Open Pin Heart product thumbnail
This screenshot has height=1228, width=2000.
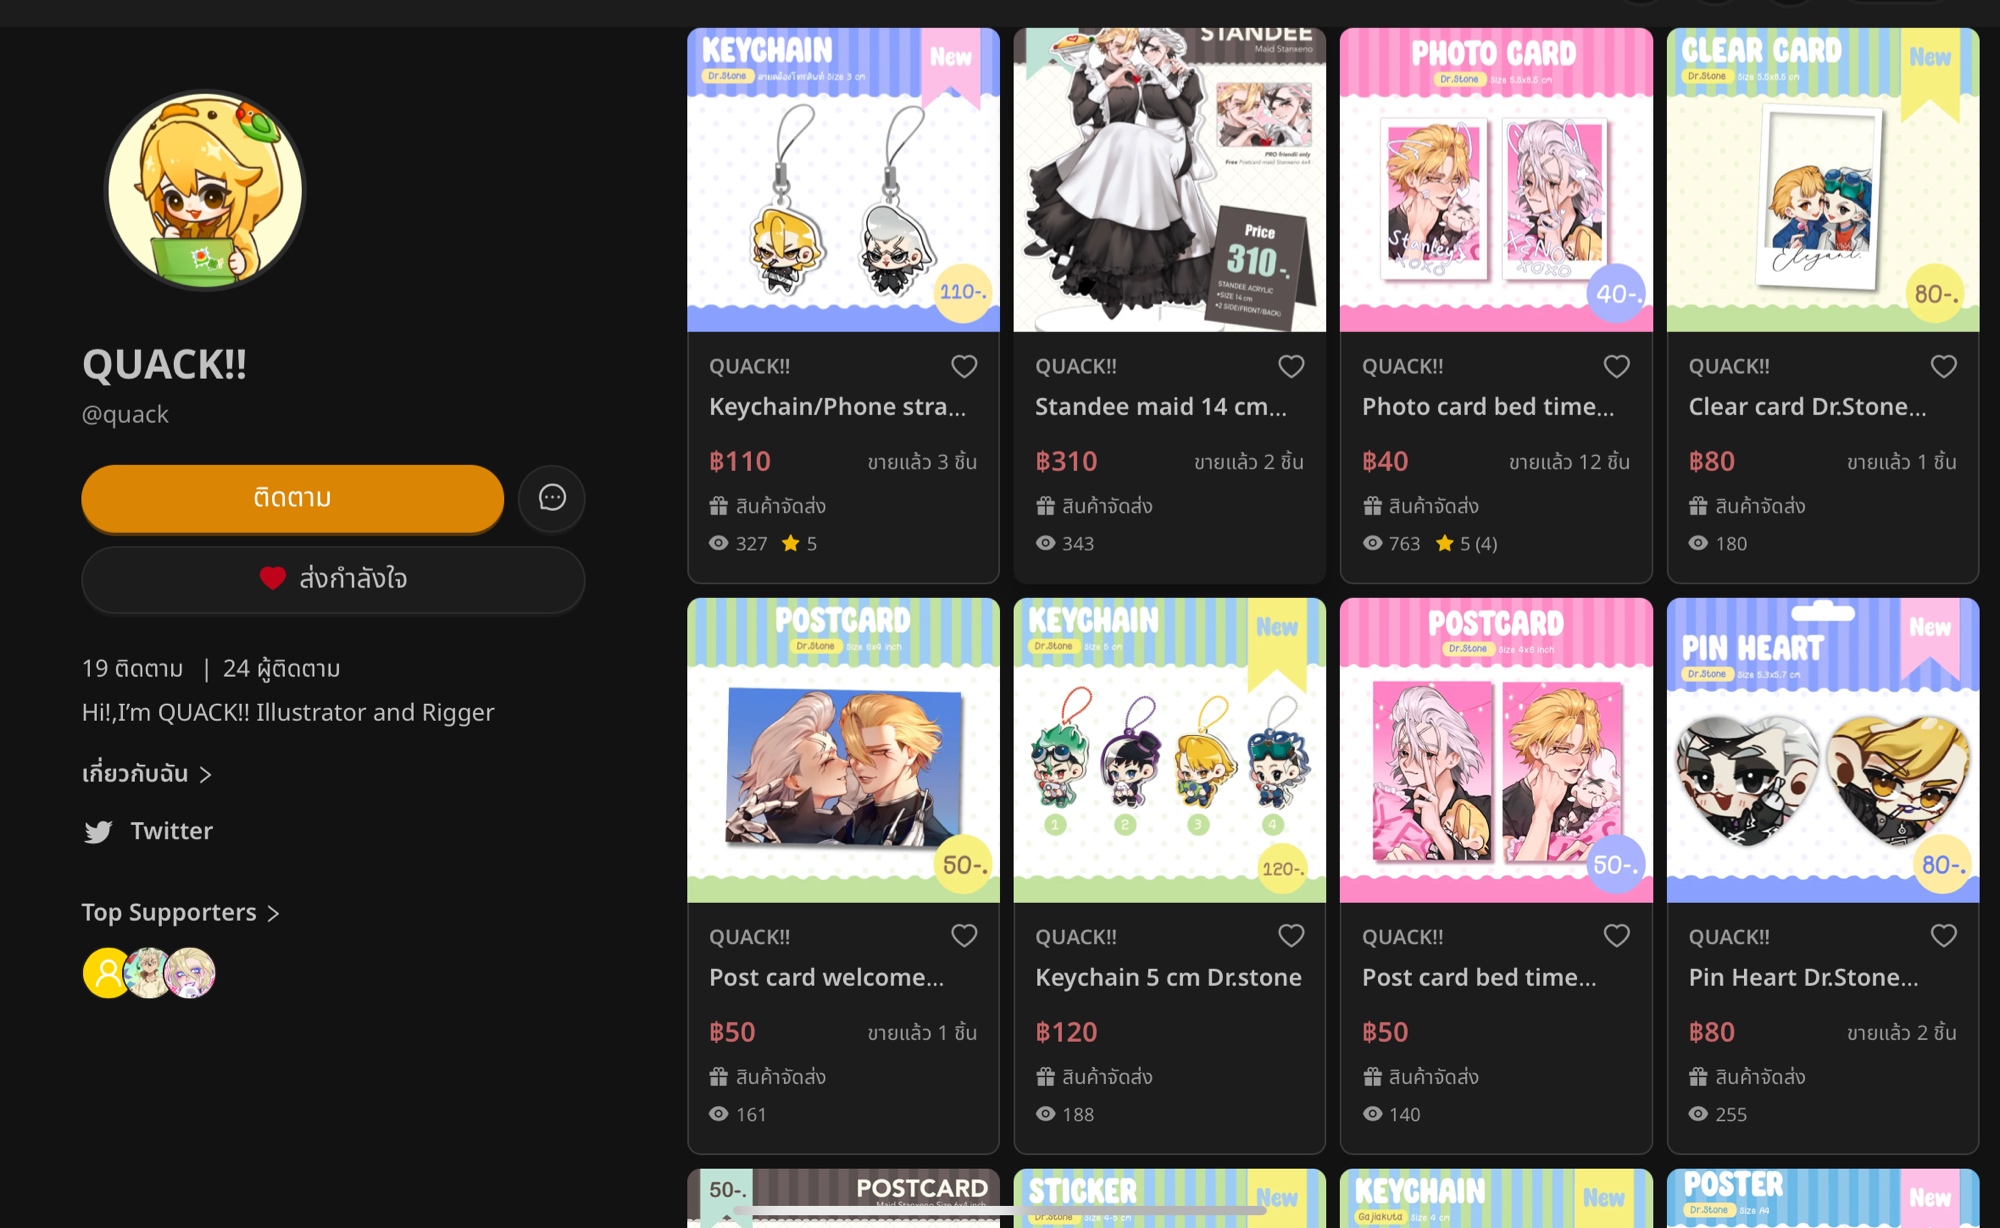point(1823,750)
